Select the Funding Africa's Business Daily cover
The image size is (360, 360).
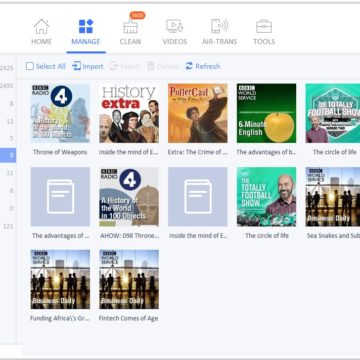60,279
